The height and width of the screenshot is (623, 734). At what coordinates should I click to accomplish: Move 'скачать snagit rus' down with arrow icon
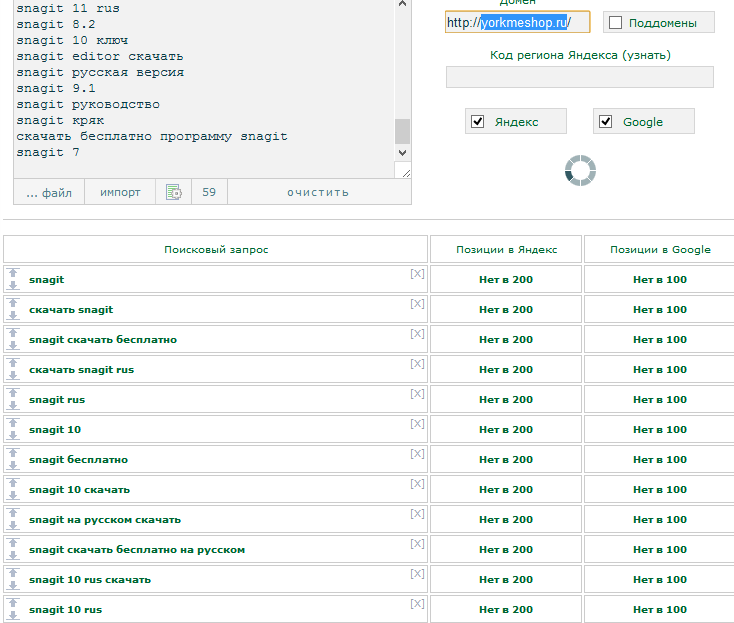click(13, 375)
